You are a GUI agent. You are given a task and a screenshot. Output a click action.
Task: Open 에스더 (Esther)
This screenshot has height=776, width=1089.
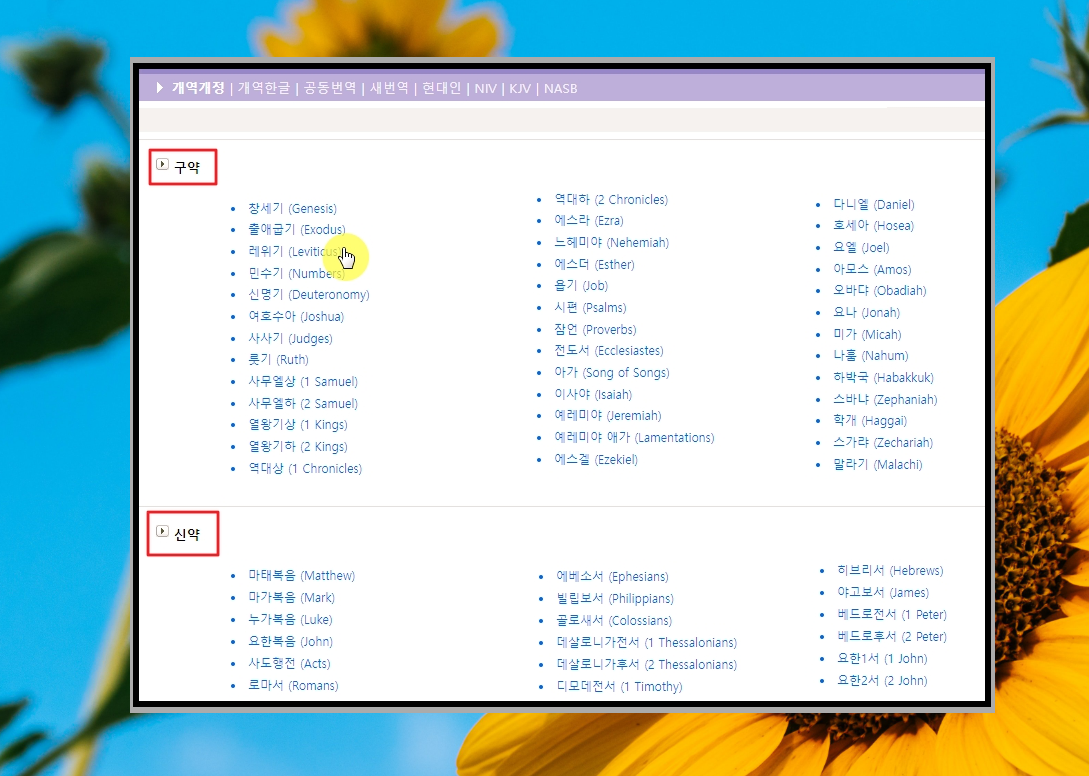pyautogui.click(x=594, y=264)
